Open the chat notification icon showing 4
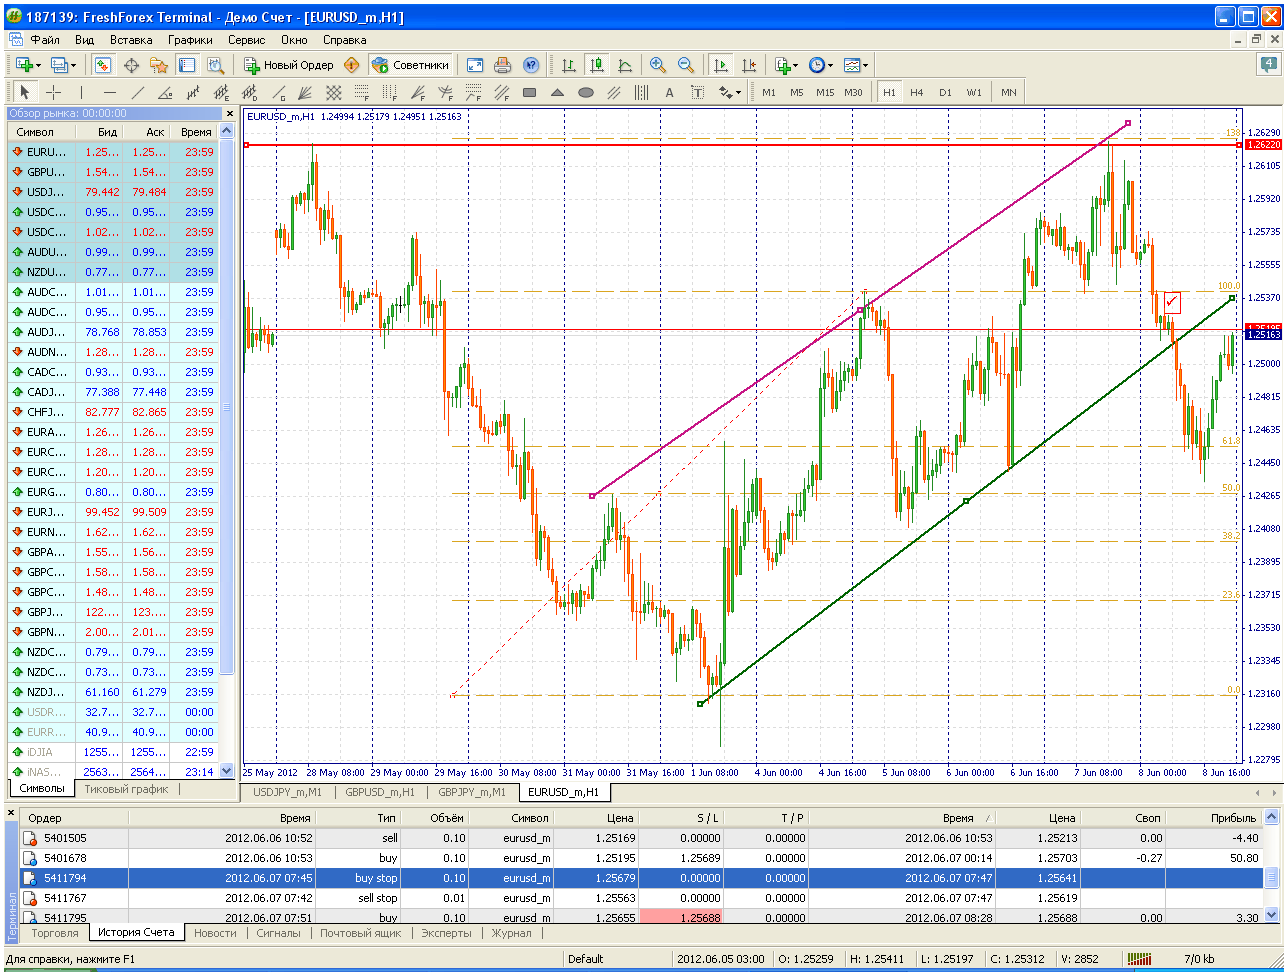The image size is (1288, 972). 1267,64
